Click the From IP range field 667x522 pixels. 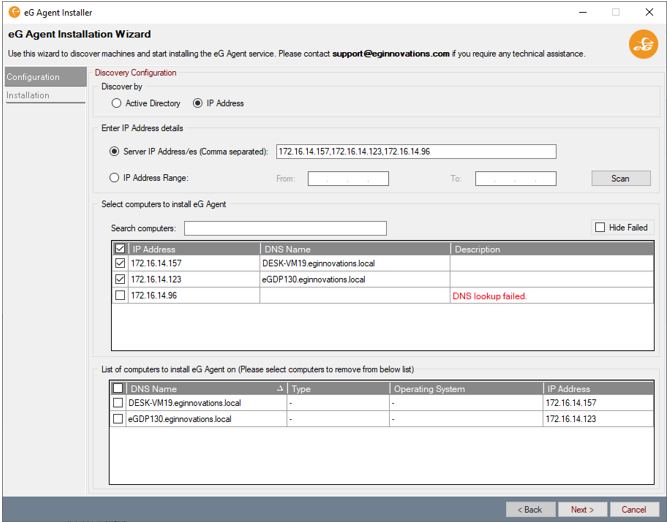(348, 179)
